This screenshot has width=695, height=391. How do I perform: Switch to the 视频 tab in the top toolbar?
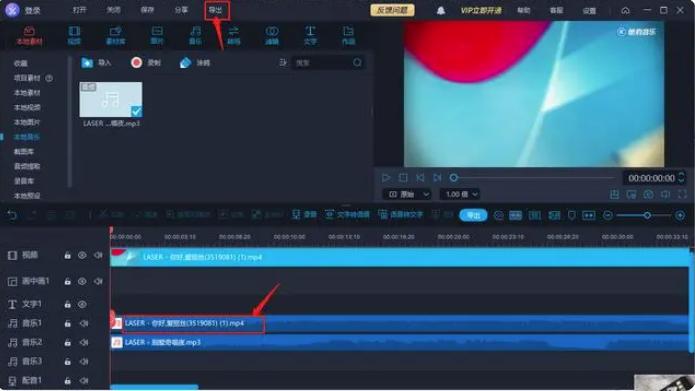[74, 35]
